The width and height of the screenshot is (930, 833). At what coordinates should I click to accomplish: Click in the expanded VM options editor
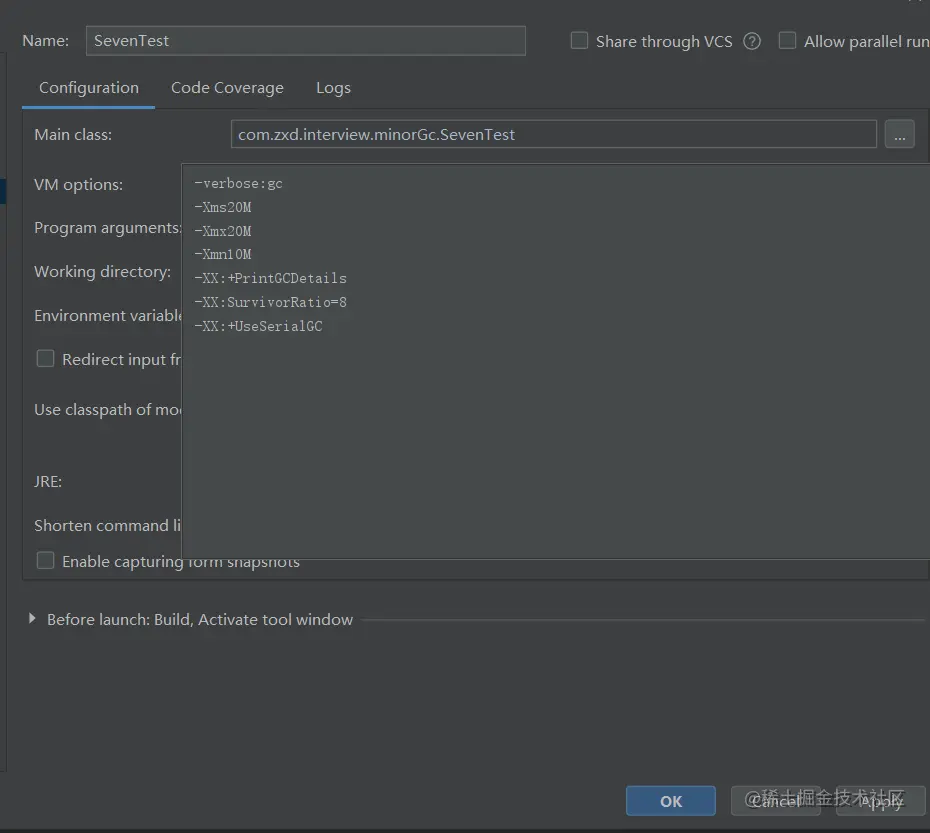pos(556,361)
